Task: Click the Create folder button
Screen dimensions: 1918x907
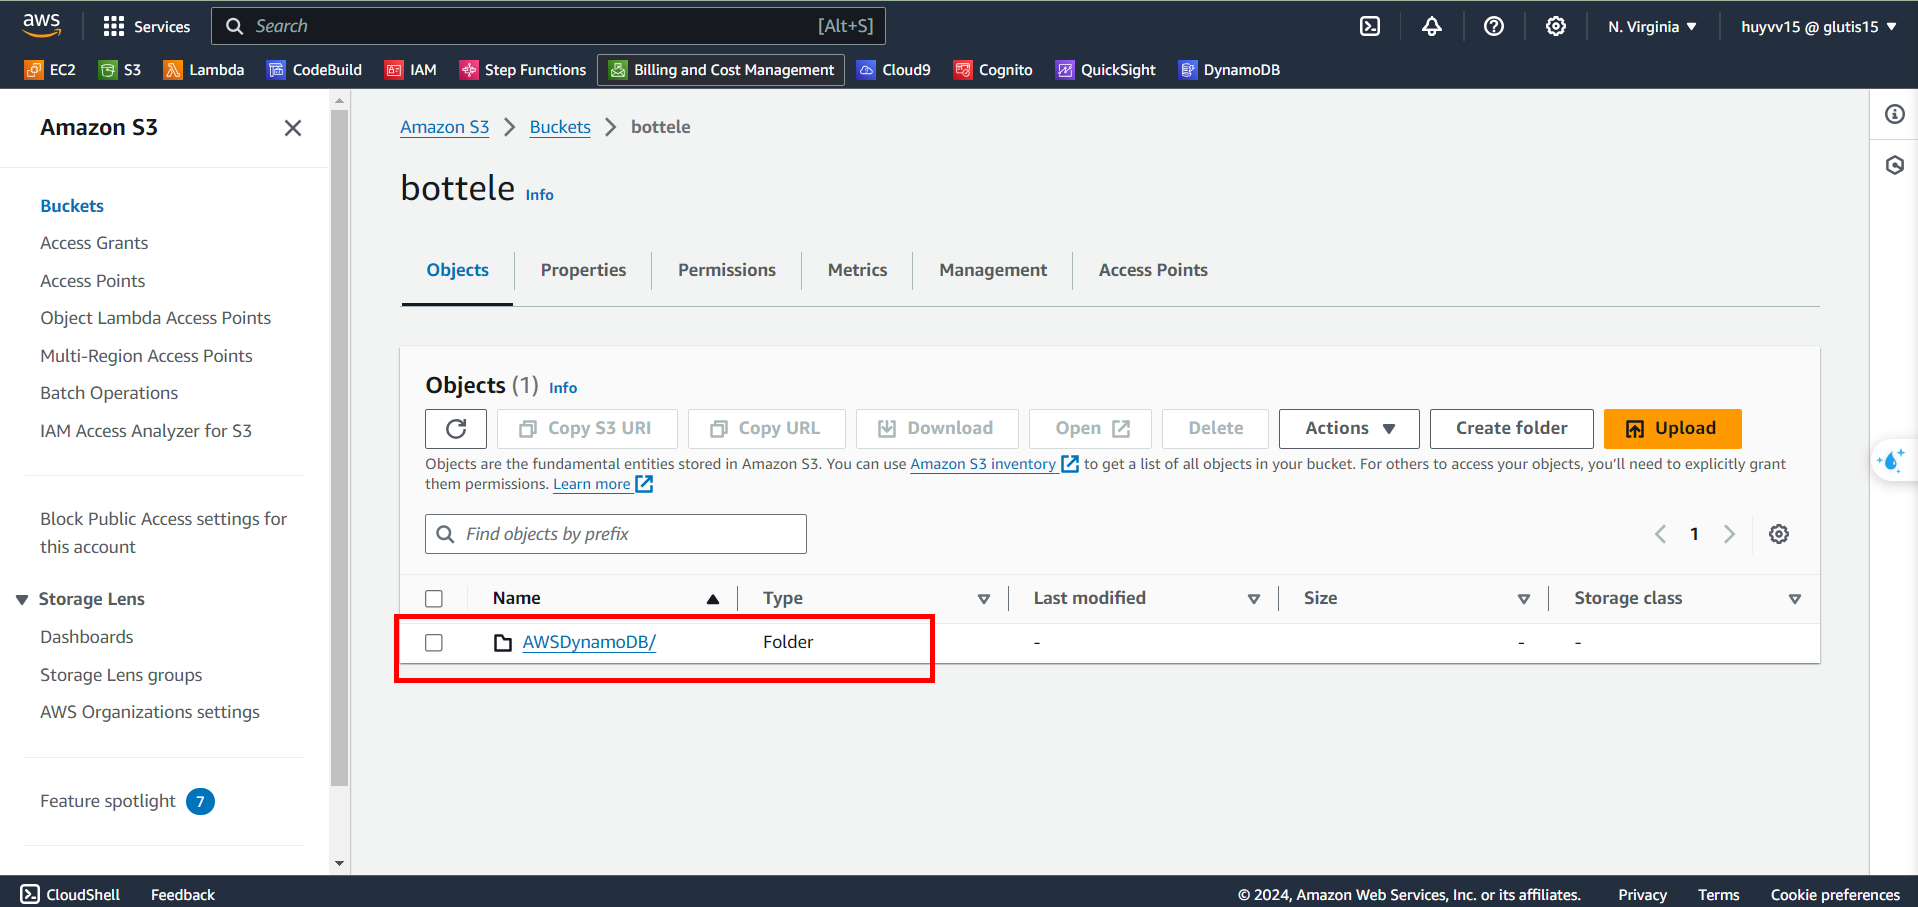Action: pos(1512,429)
